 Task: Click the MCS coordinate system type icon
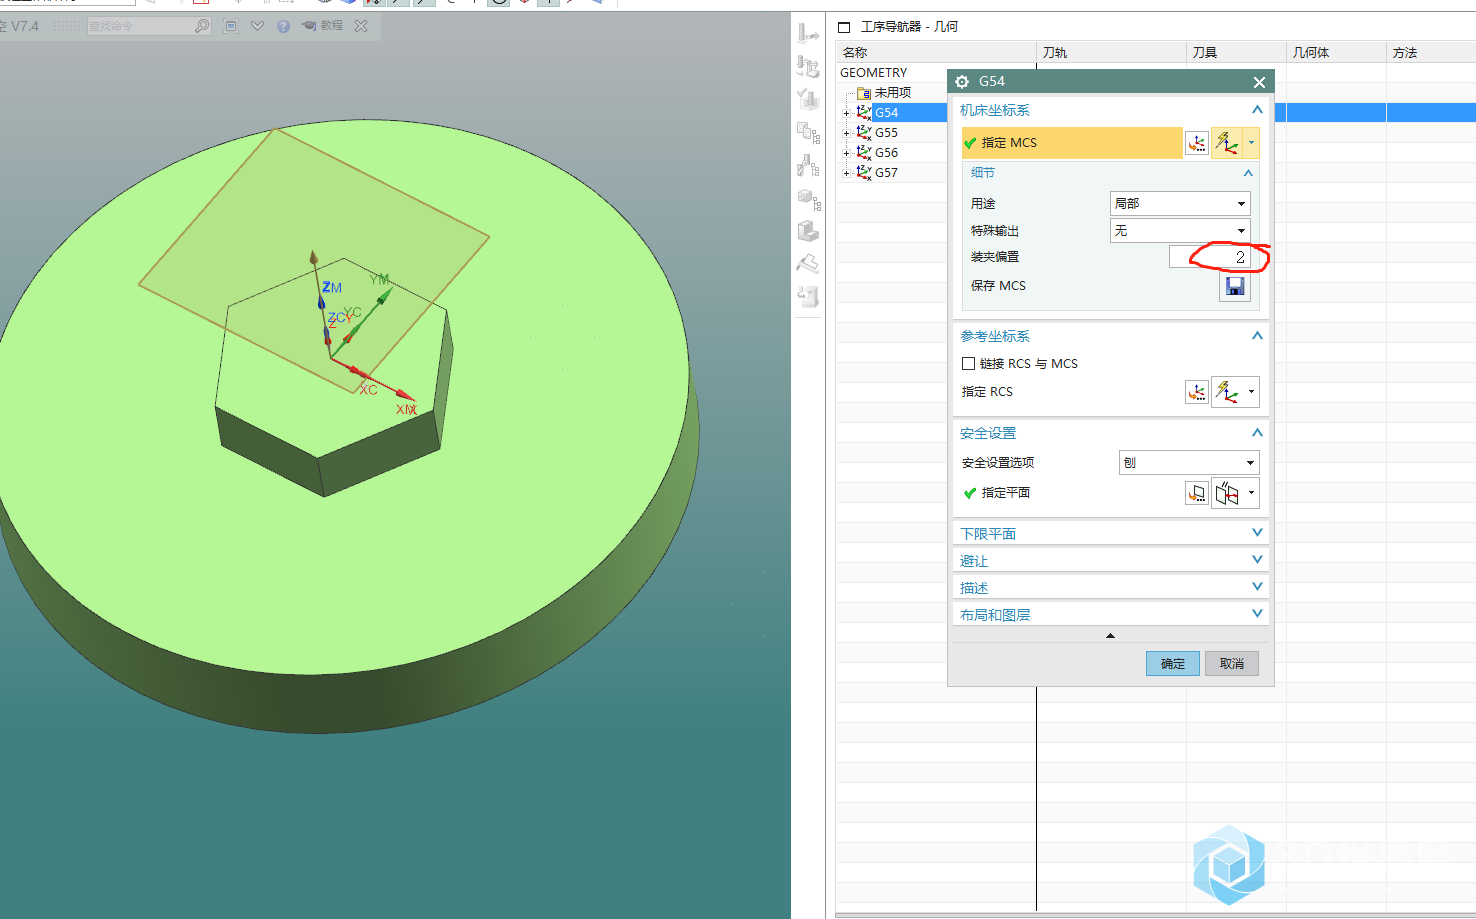1227,143
